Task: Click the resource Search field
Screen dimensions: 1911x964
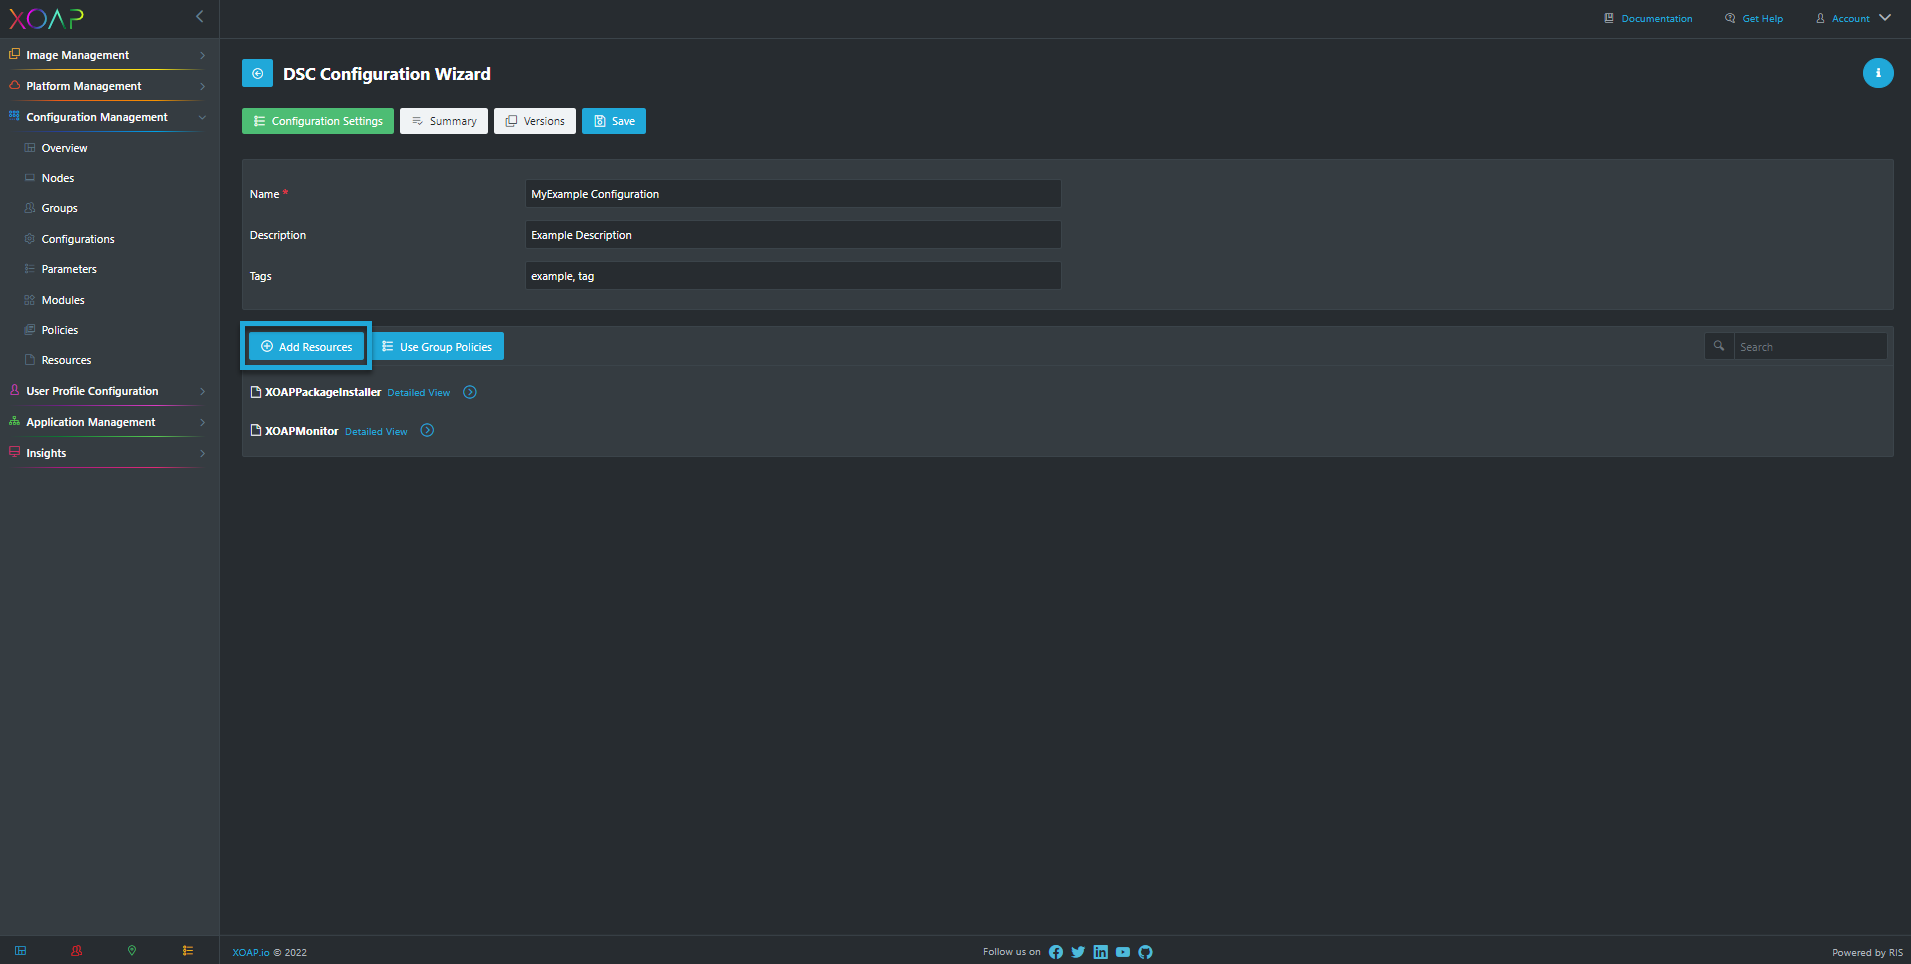Action: tap(1810, 346)
